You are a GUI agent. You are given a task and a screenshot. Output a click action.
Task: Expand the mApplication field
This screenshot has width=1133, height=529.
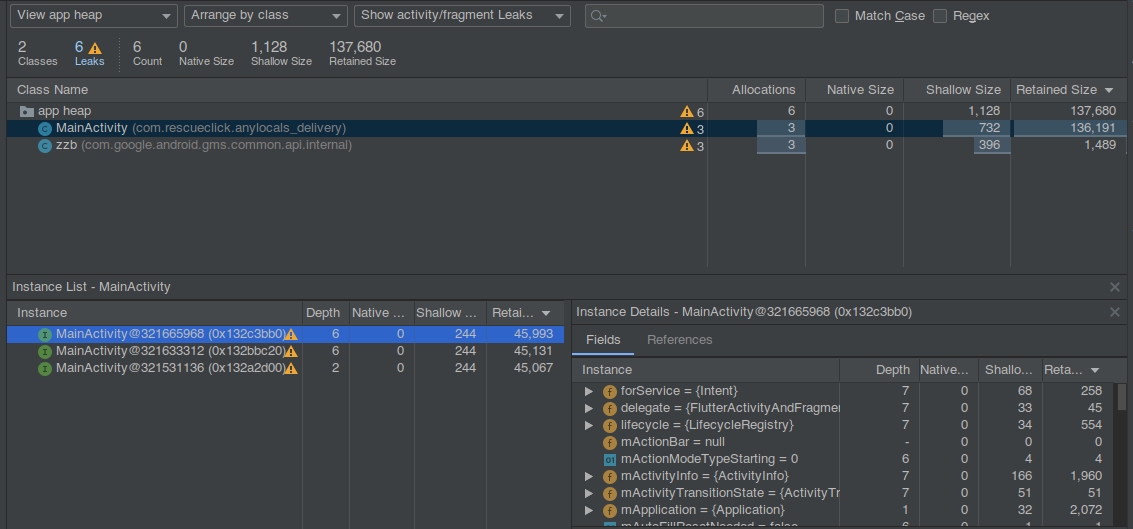pos(589,510)
